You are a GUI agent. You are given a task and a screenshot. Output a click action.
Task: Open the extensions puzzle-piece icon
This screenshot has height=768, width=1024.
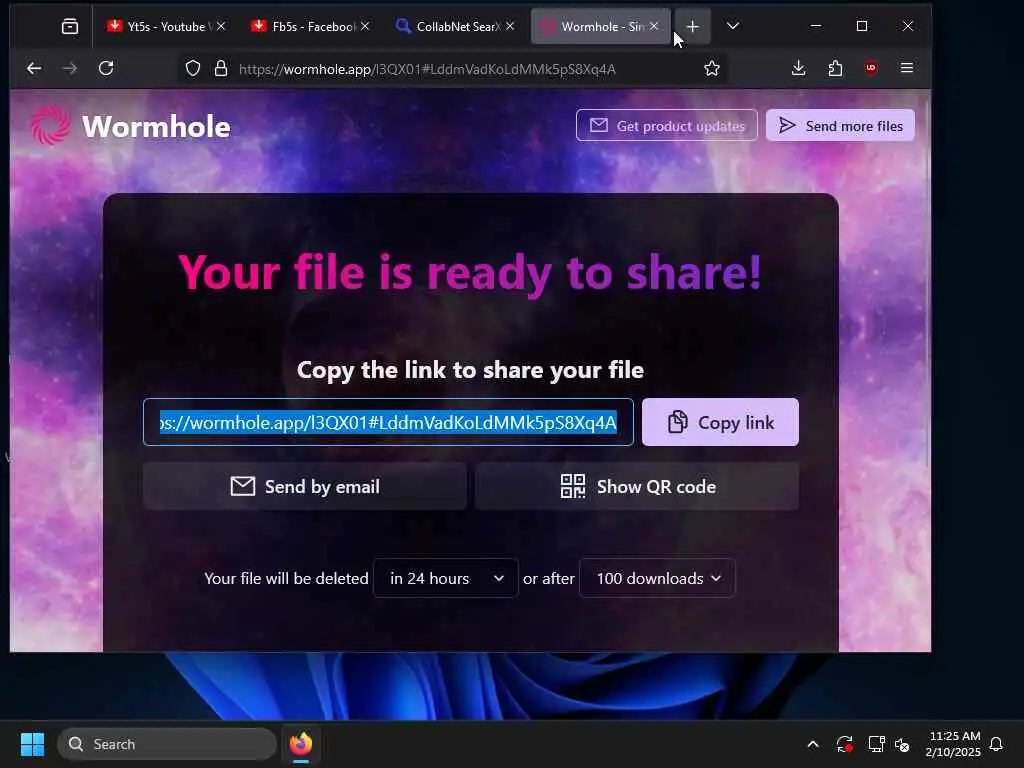(x=835, y=69)
